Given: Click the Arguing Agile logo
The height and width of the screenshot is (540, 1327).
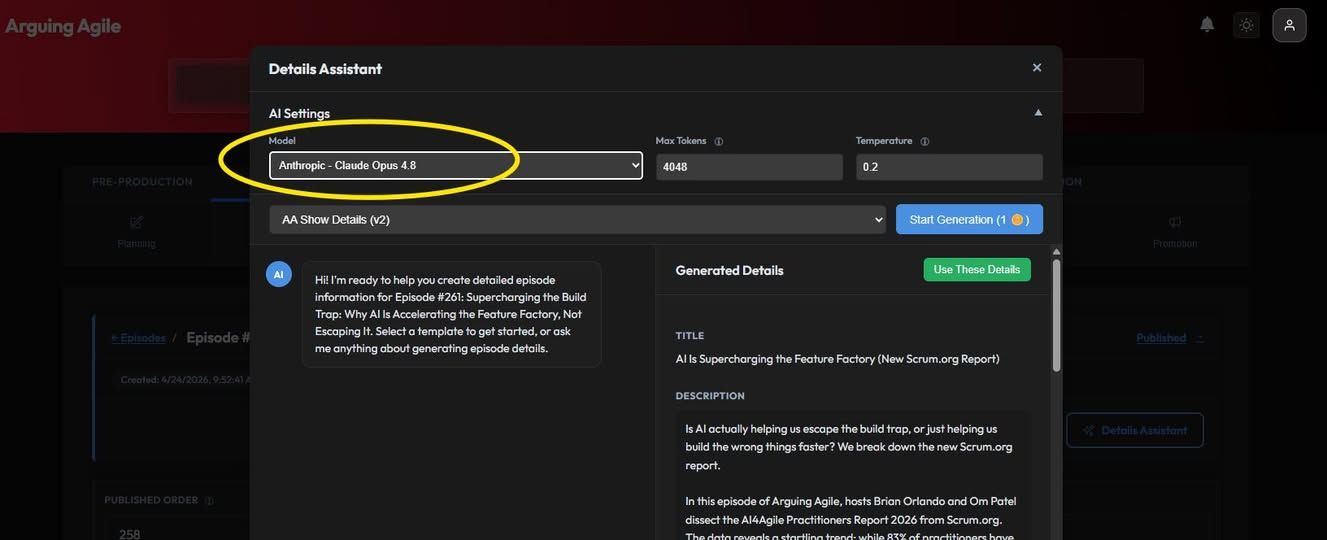Looking at the screenshot, I should [x=63, y=26].
